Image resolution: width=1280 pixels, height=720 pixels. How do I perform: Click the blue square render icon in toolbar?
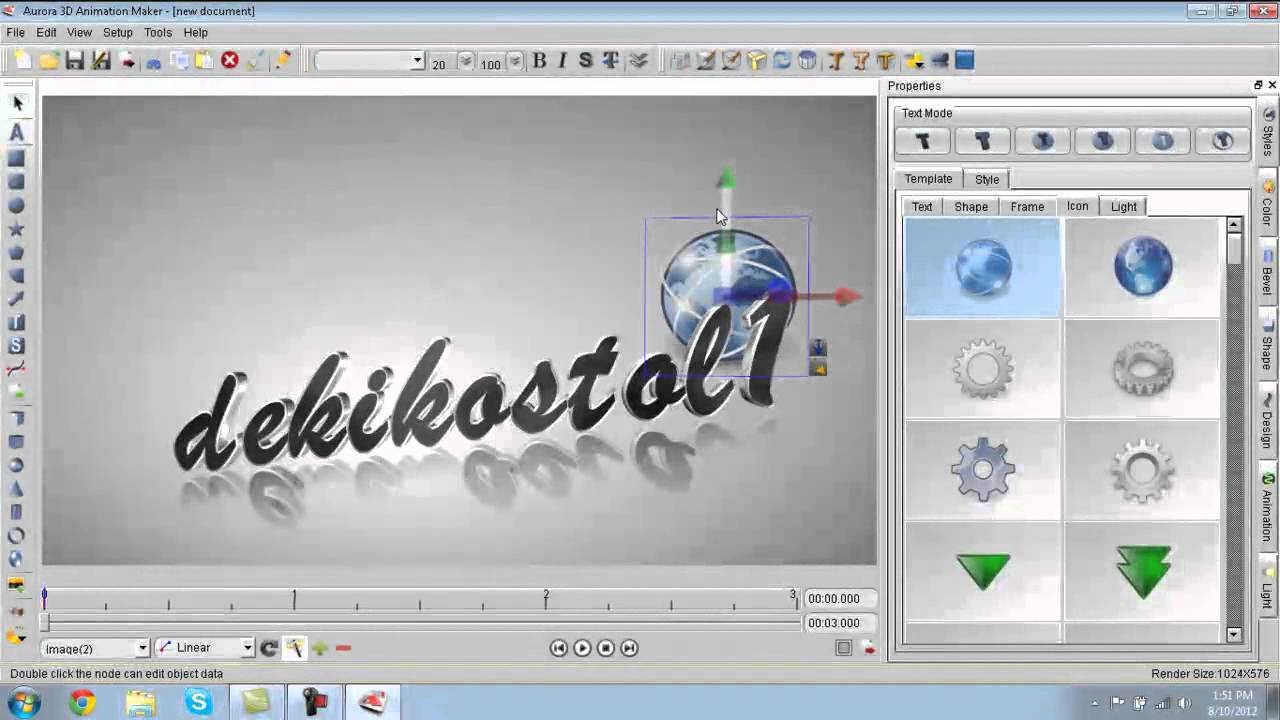(964, 61)
